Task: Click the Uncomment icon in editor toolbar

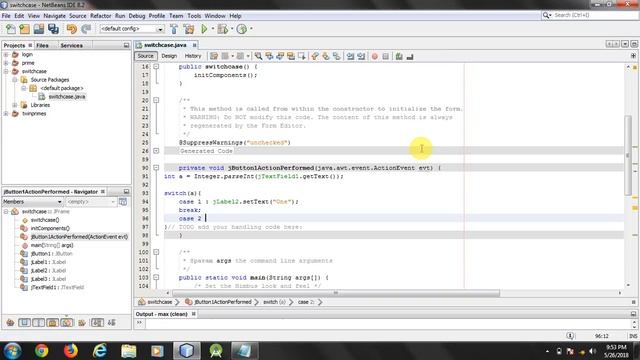Action: [x=410, y=56]
